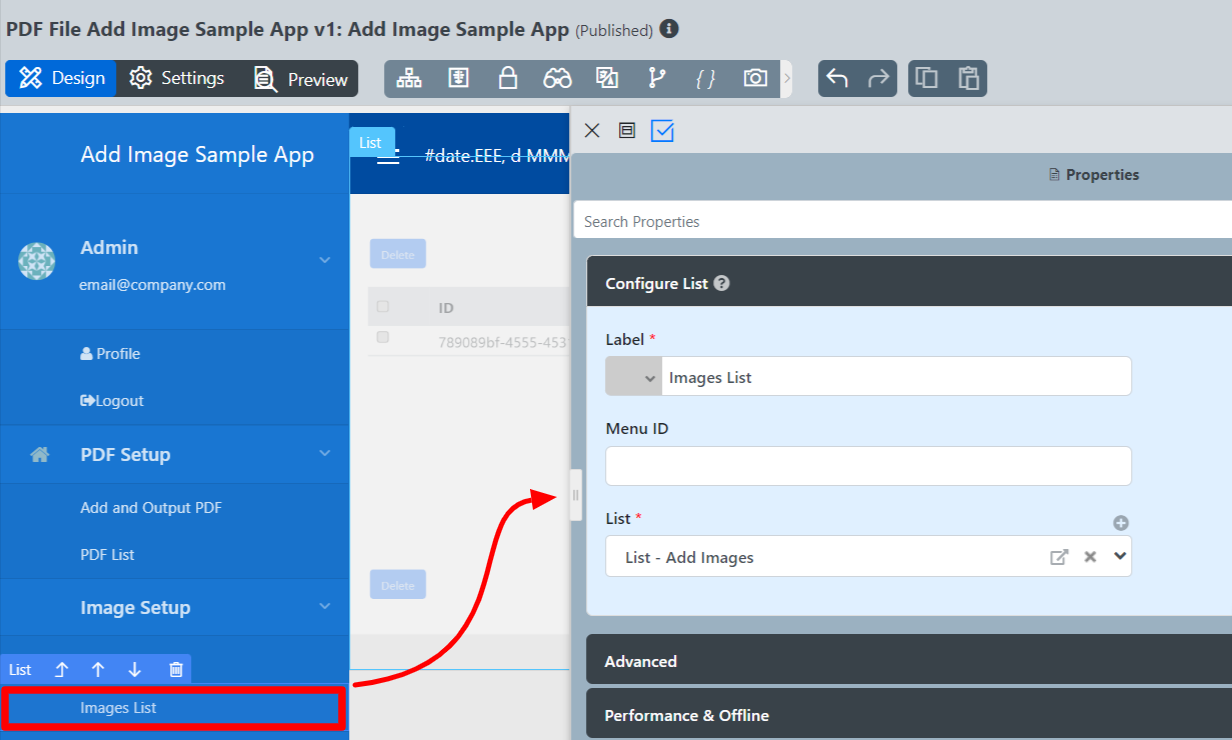Switch to the Preview tab
The width and height of the screenshot is (1232, 740).
(301, 79)
